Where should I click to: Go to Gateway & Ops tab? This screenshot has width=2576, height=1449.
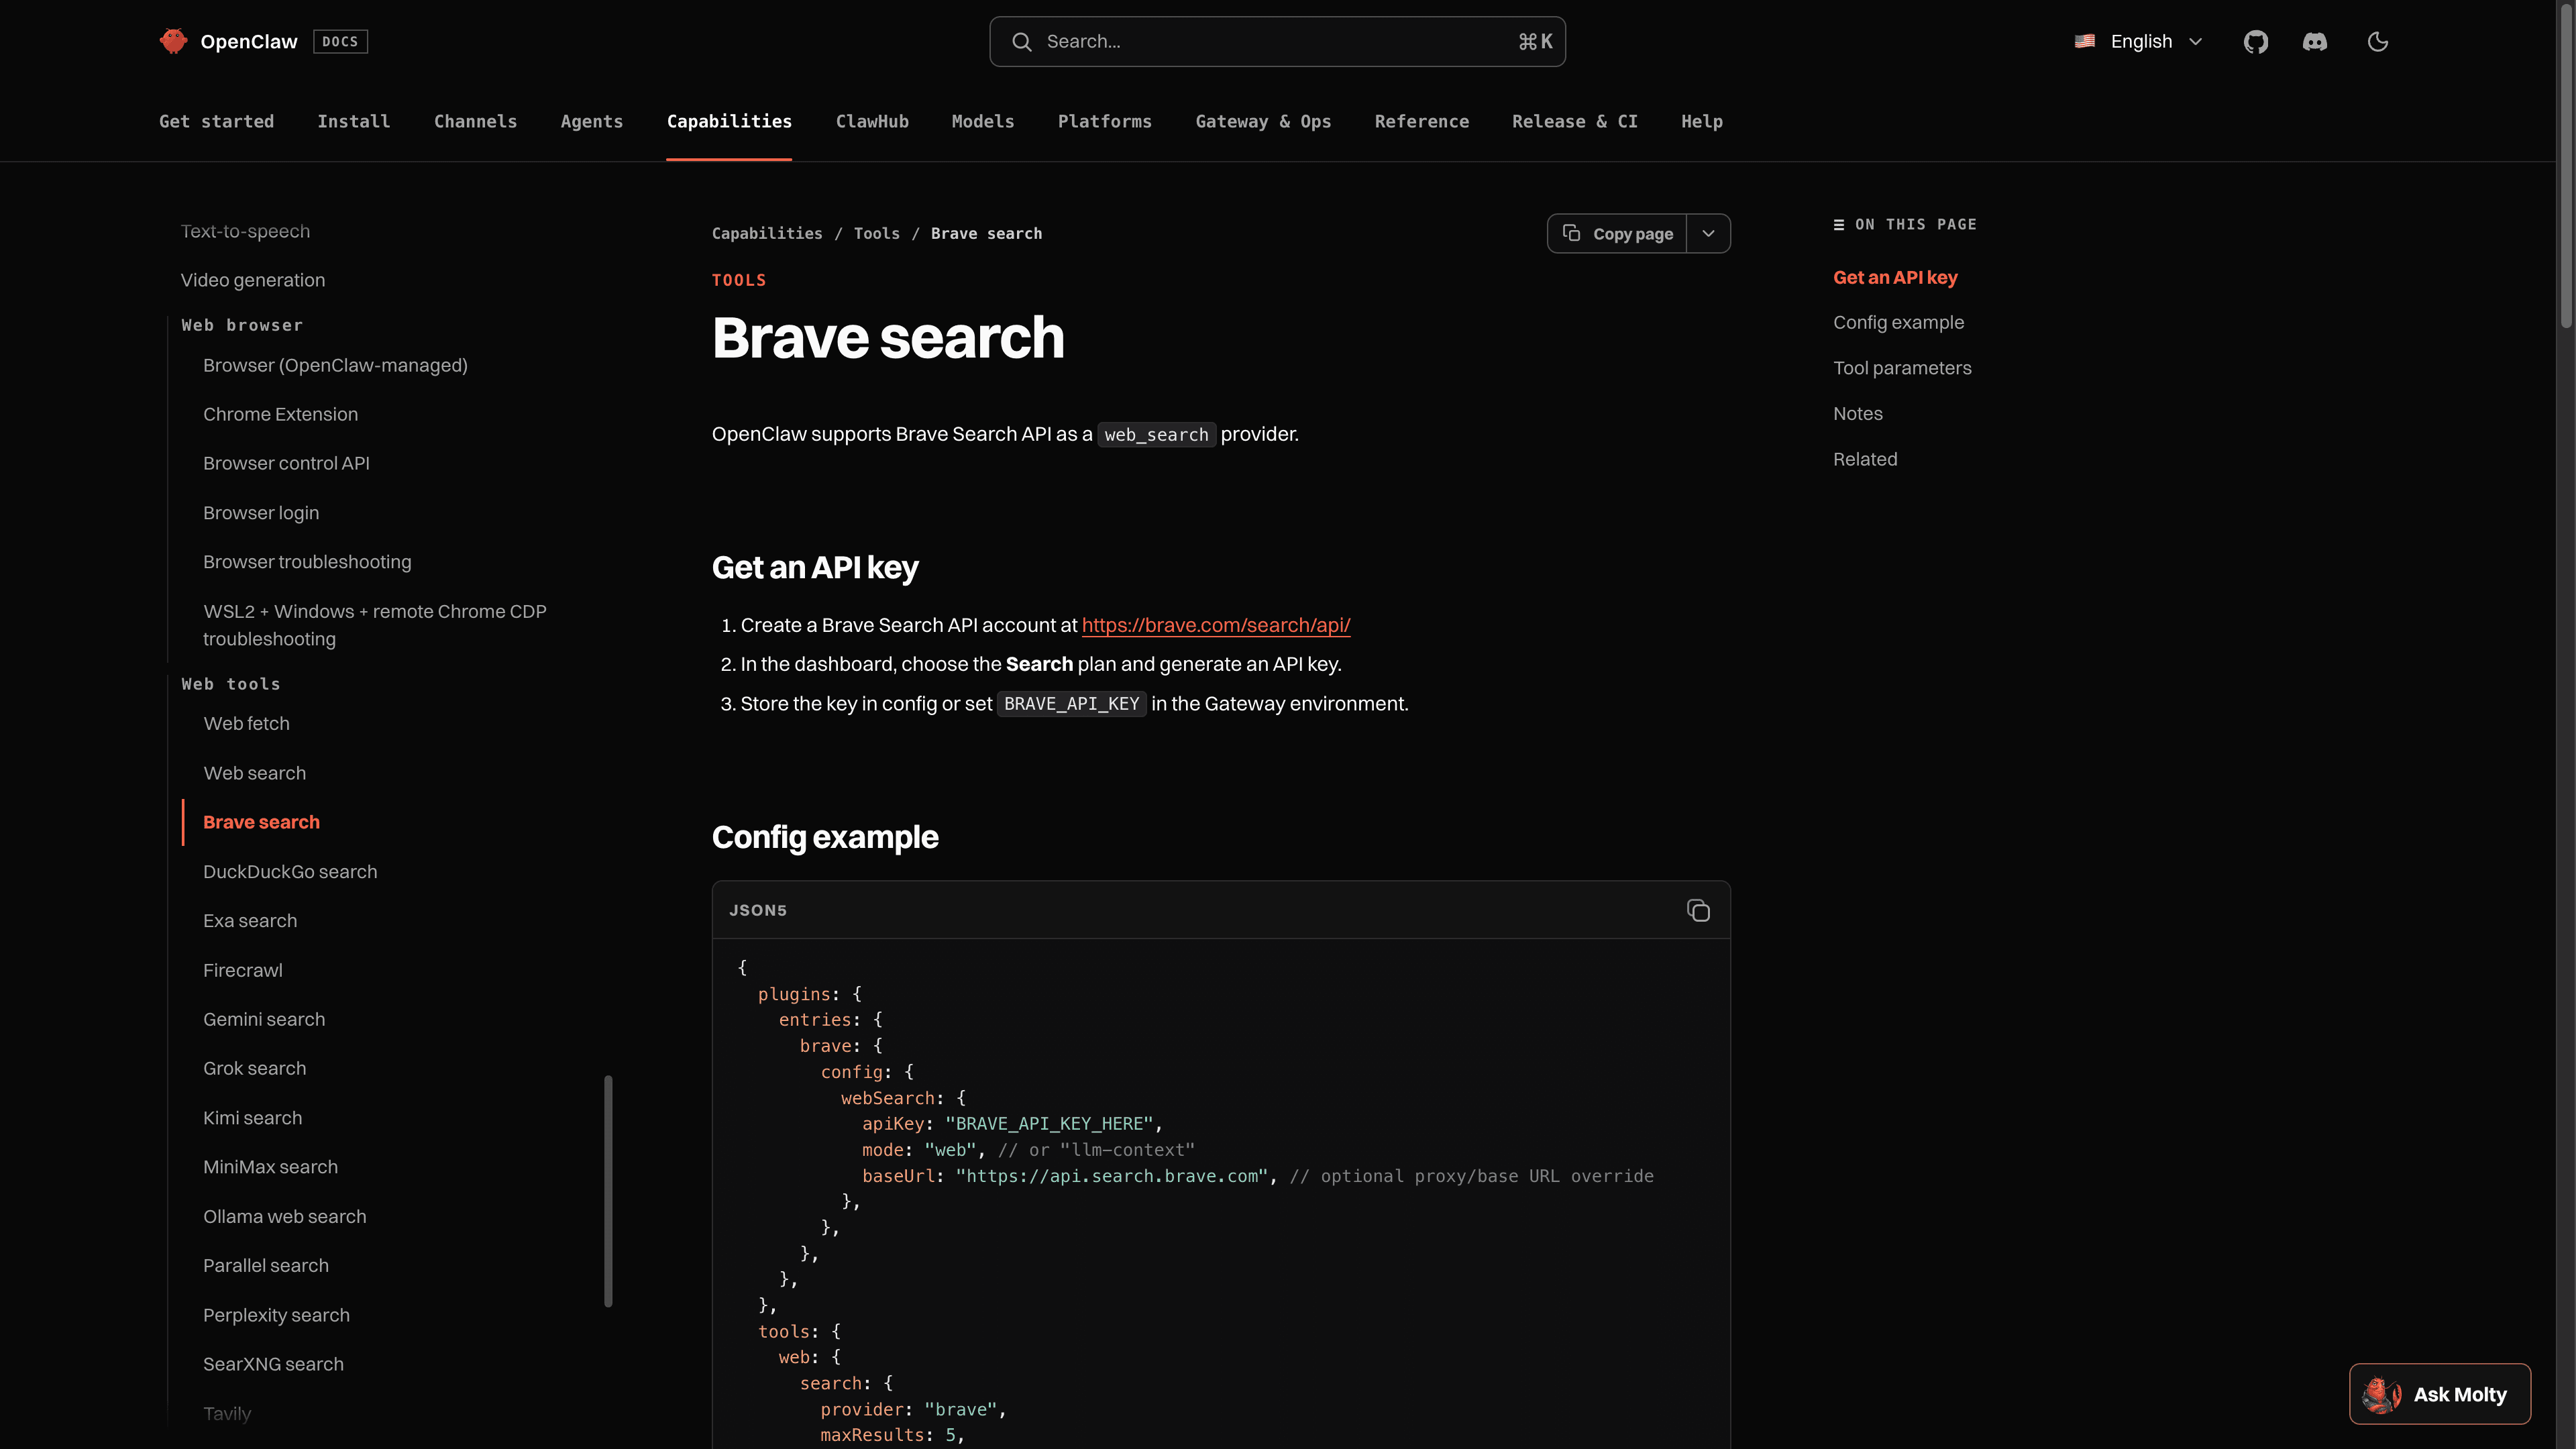[x=1263, y=121]
